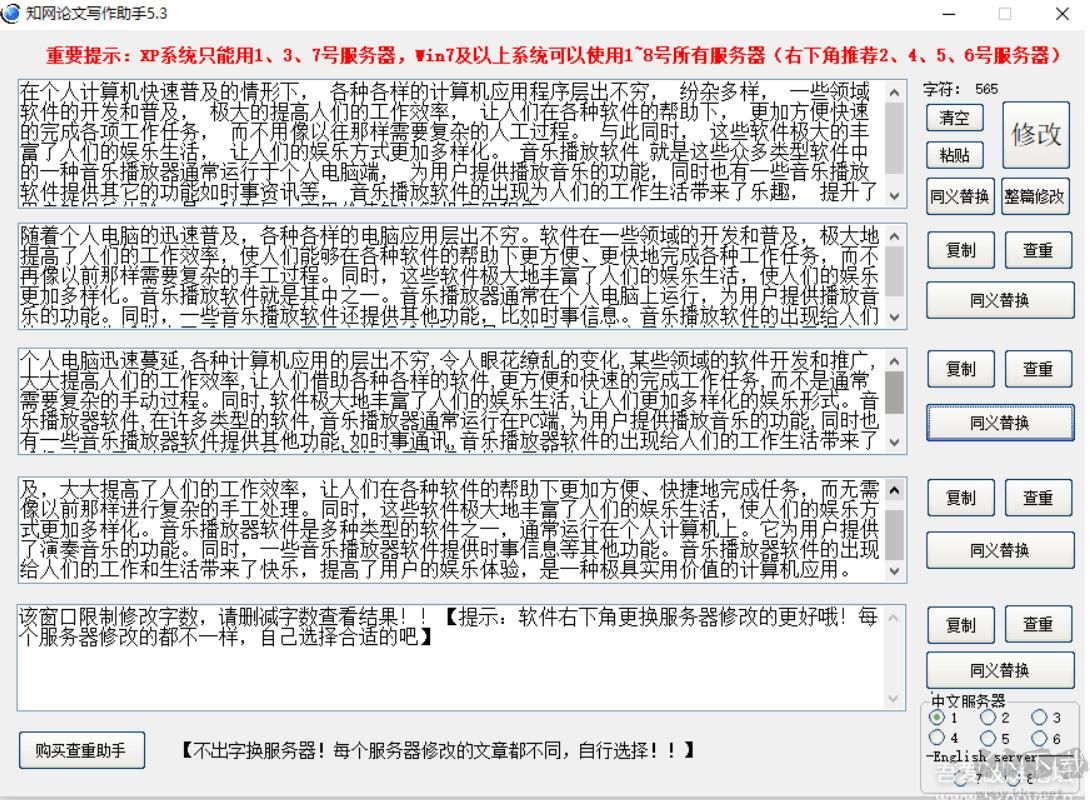
Task: Click the app icon in the title bar
Action: tap(14, 14)
